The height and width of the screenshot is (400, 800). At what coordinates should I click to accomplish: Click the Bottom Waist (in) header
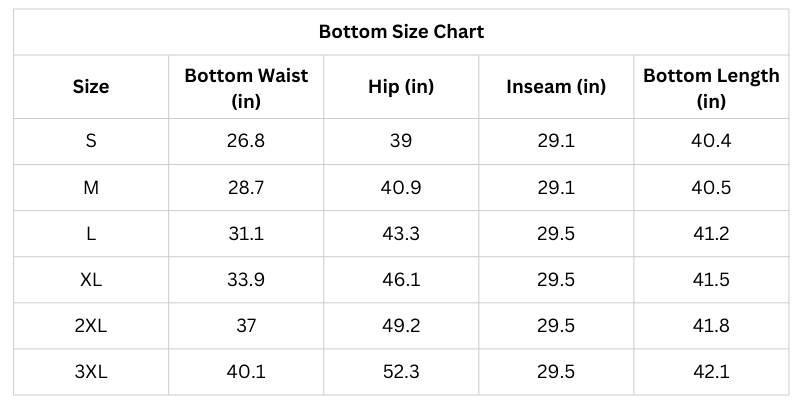(x=246, y=87)
